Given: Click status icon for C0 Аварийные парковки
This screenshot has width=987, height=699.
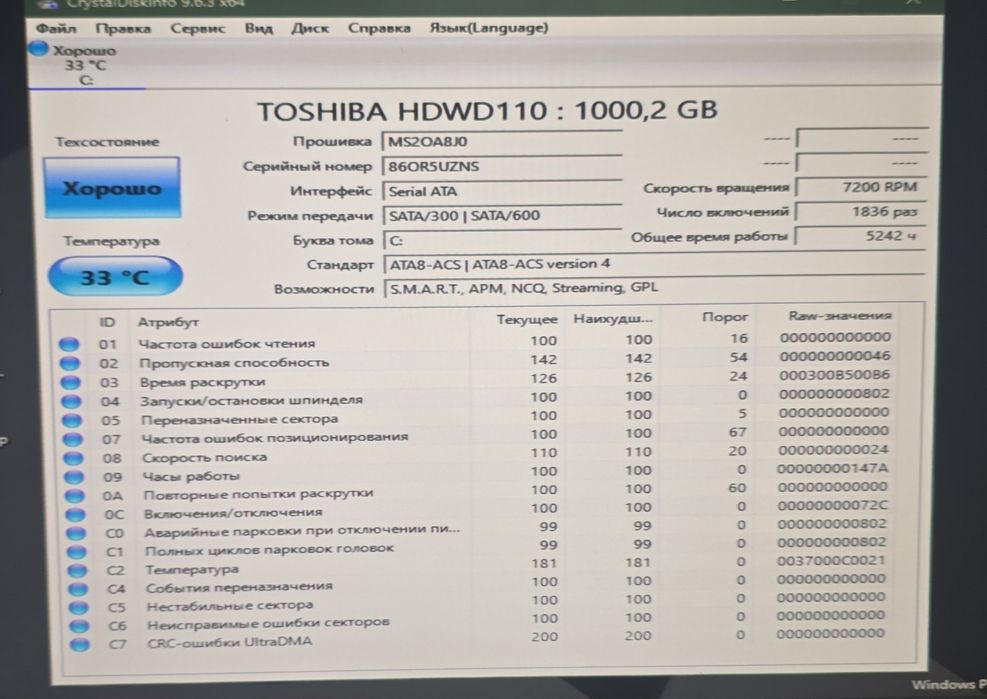Looking at the screenshot, I should point(76,533).
